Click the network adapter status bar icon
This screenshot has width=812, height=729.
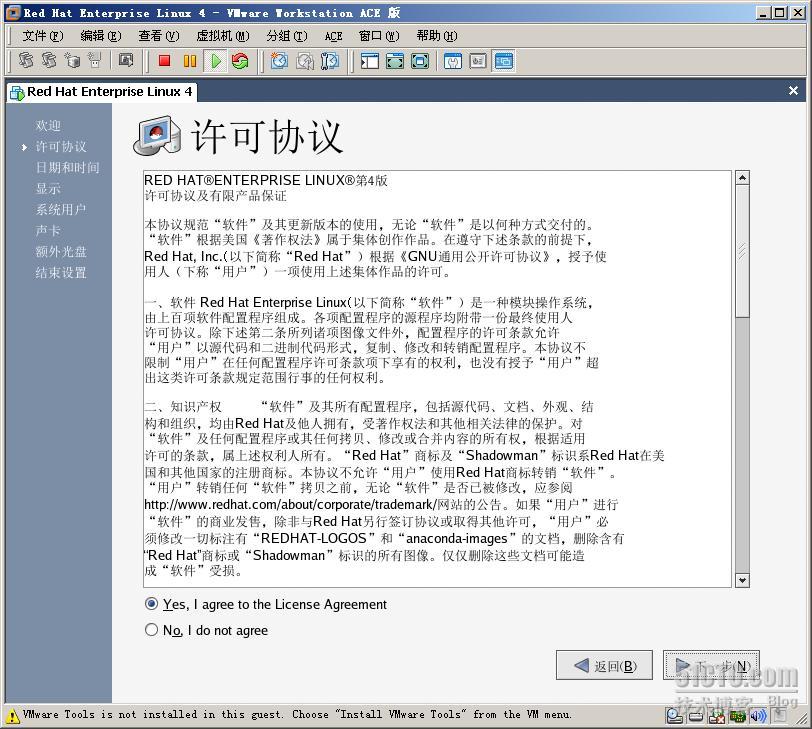pos(737,716)
